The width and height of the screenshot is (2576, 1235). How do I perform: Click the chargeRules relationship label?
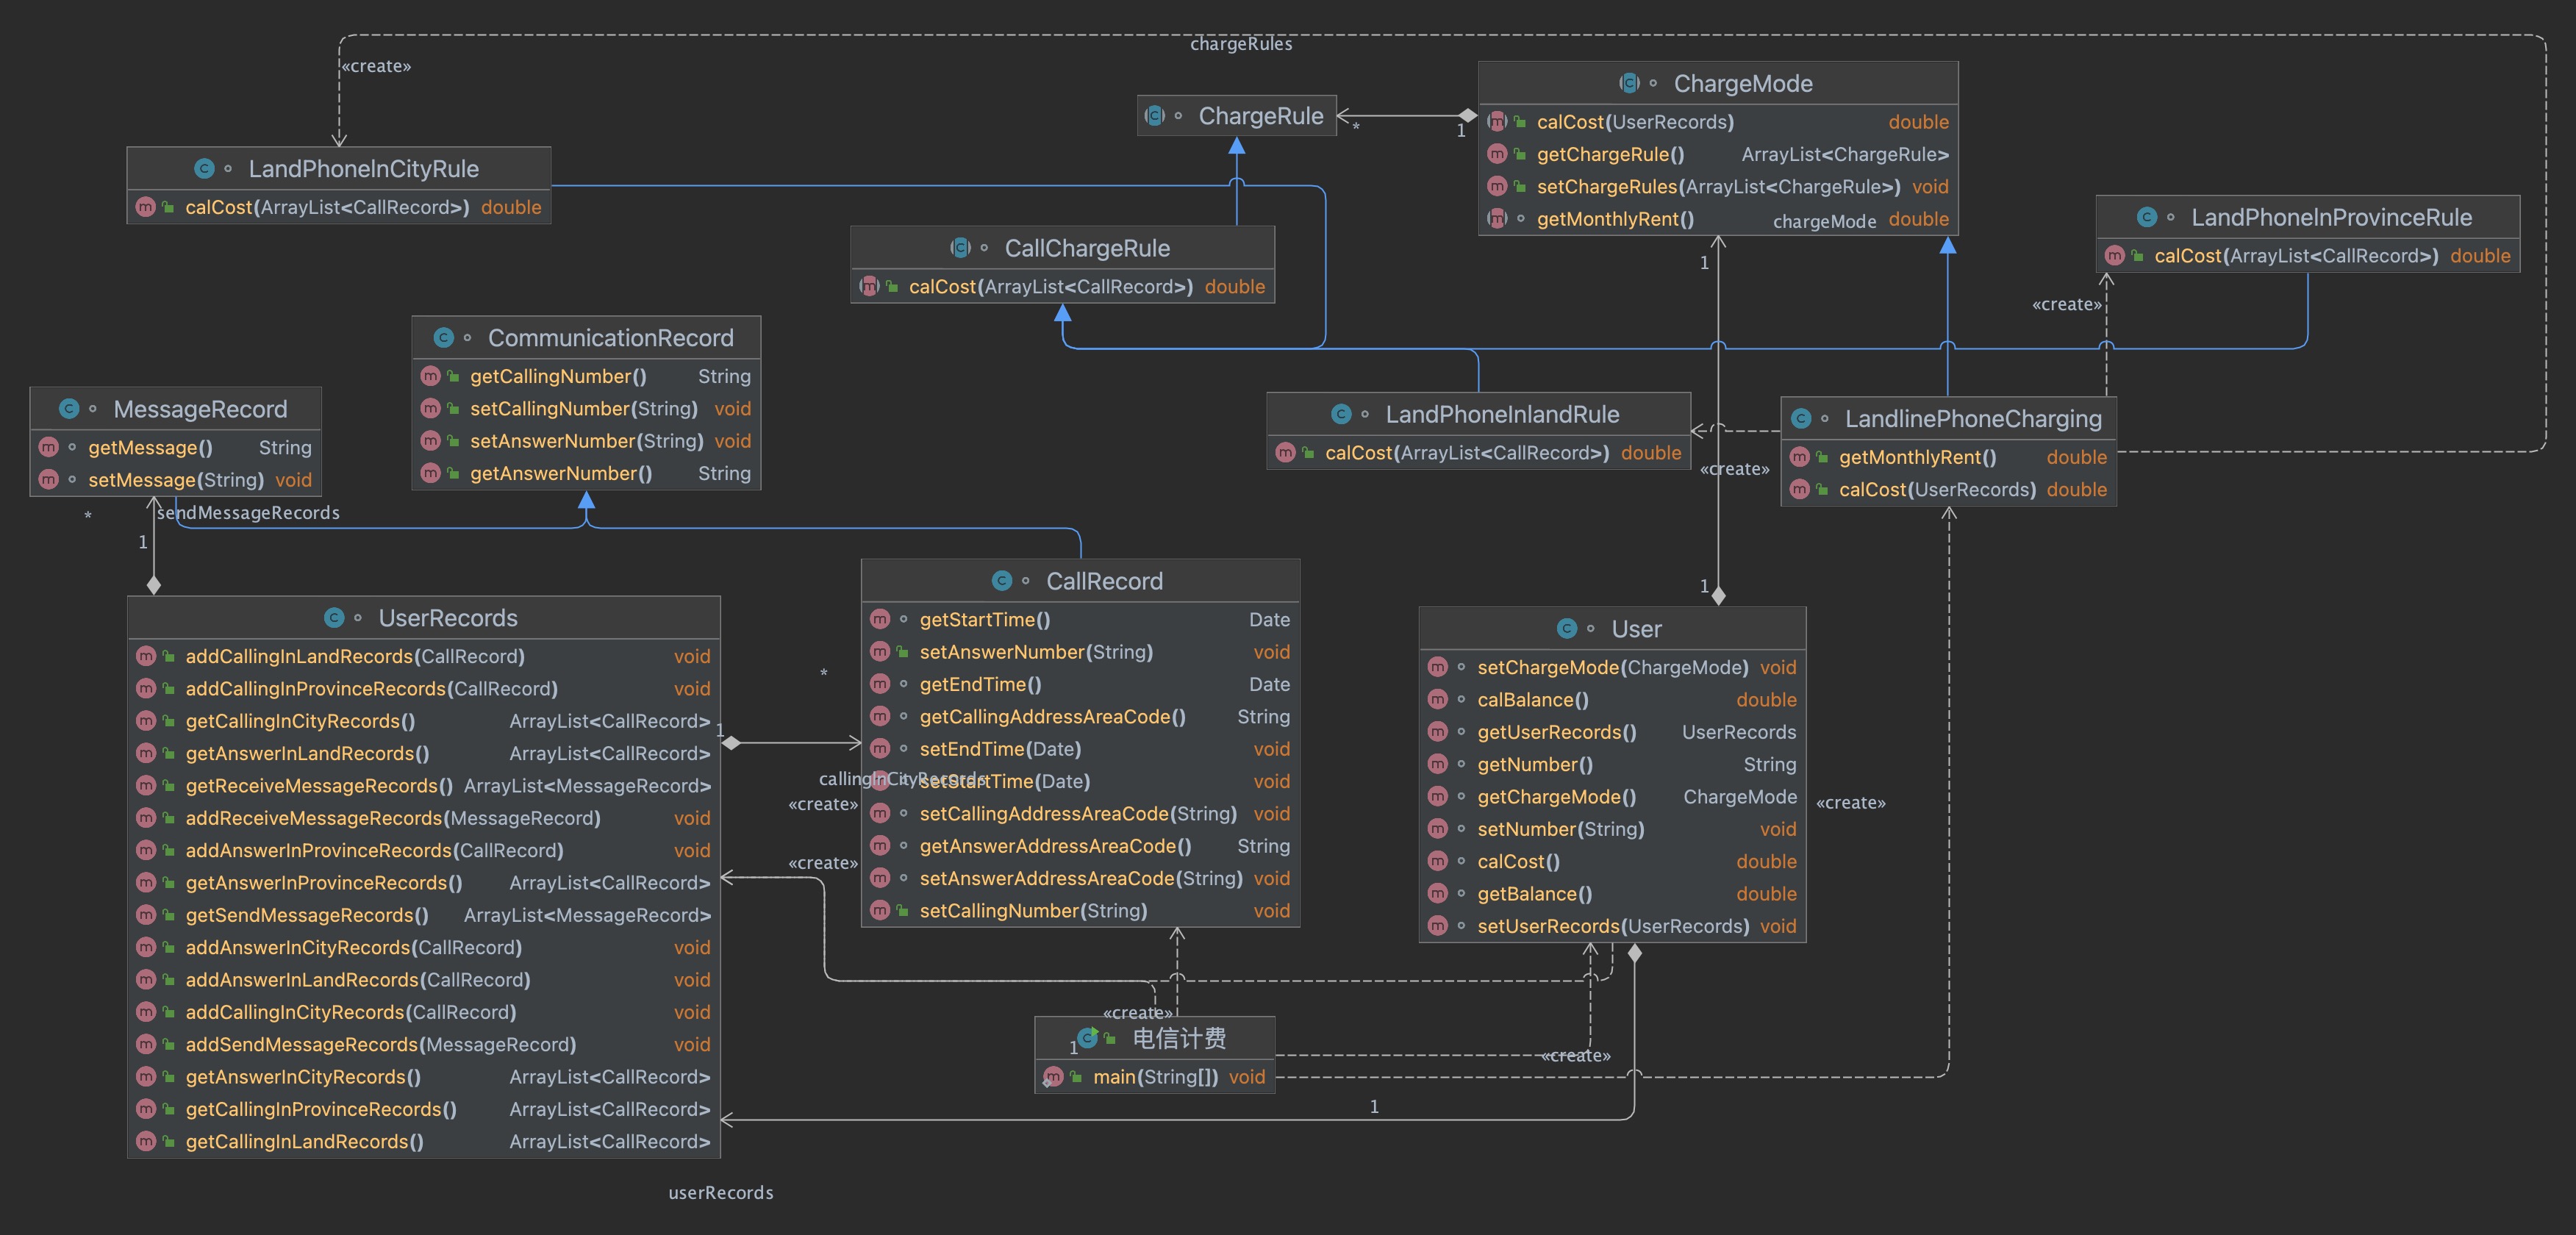pos(1240,44)
